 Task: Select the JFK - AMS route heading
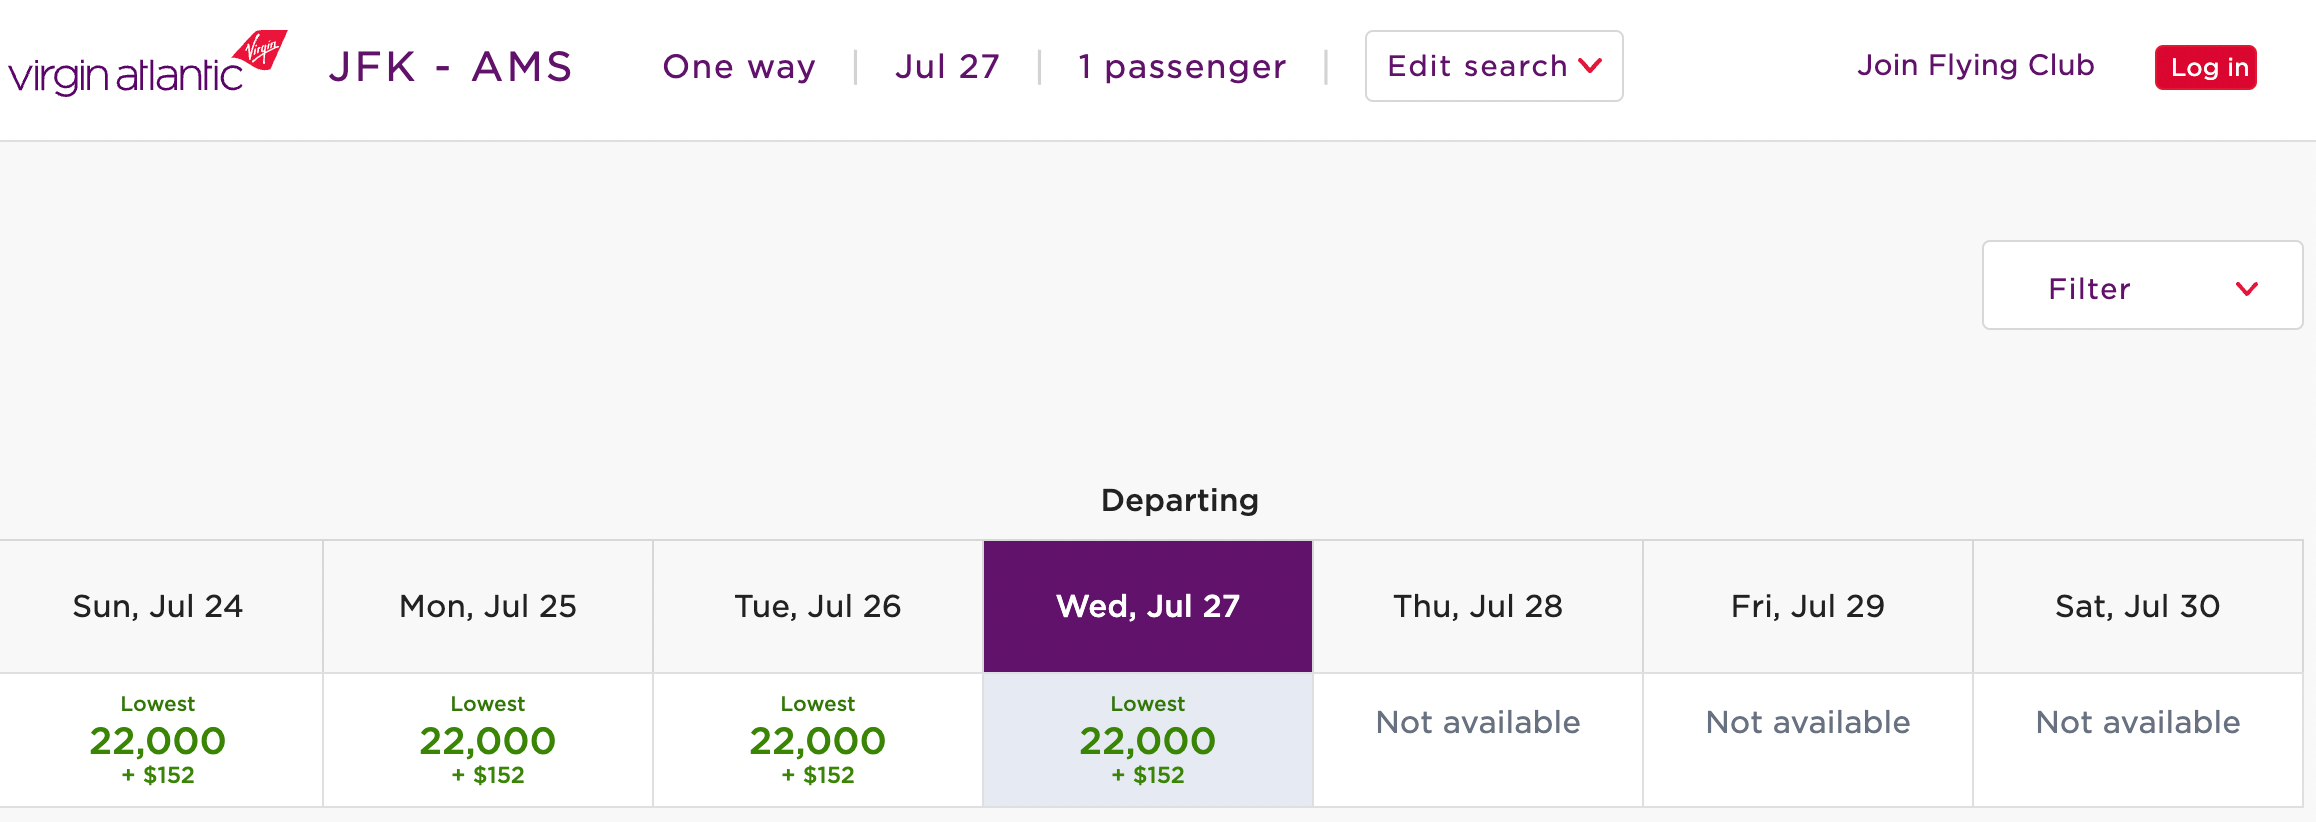click(451, 67)
